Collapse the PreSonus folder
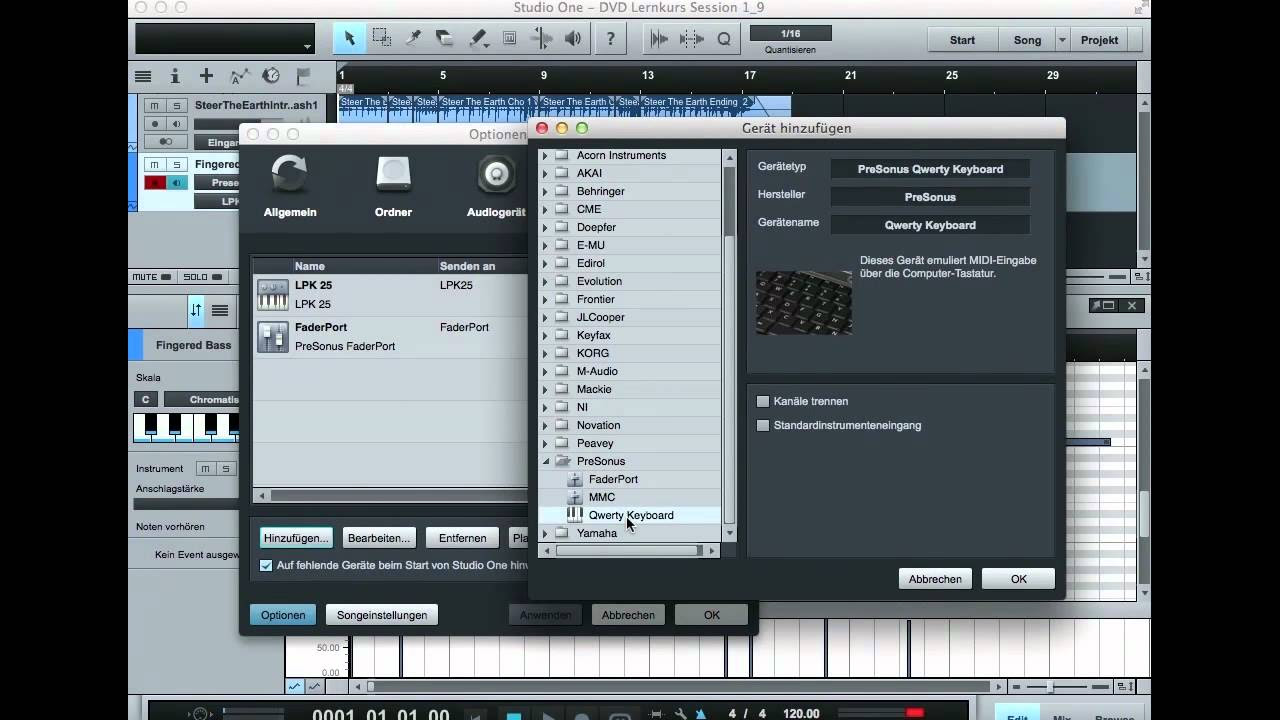 pos(545,461)
